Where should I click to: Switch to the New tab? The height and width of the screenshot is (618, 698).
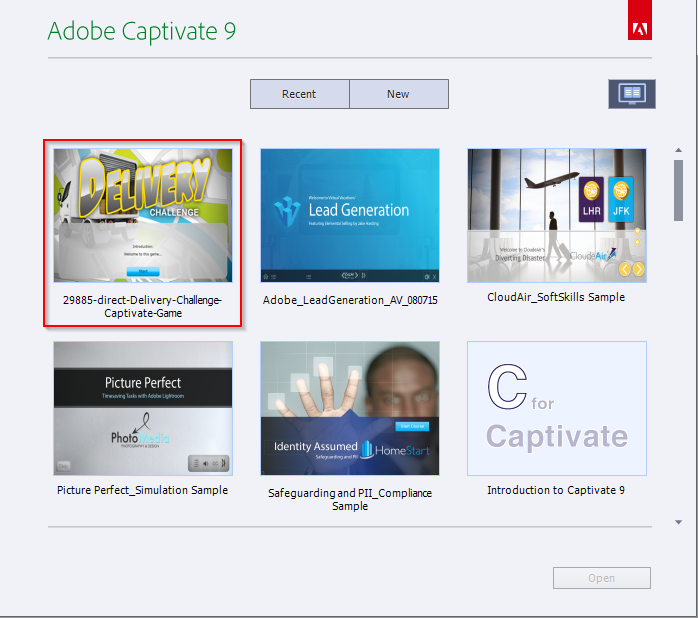(x=399, y=94)
